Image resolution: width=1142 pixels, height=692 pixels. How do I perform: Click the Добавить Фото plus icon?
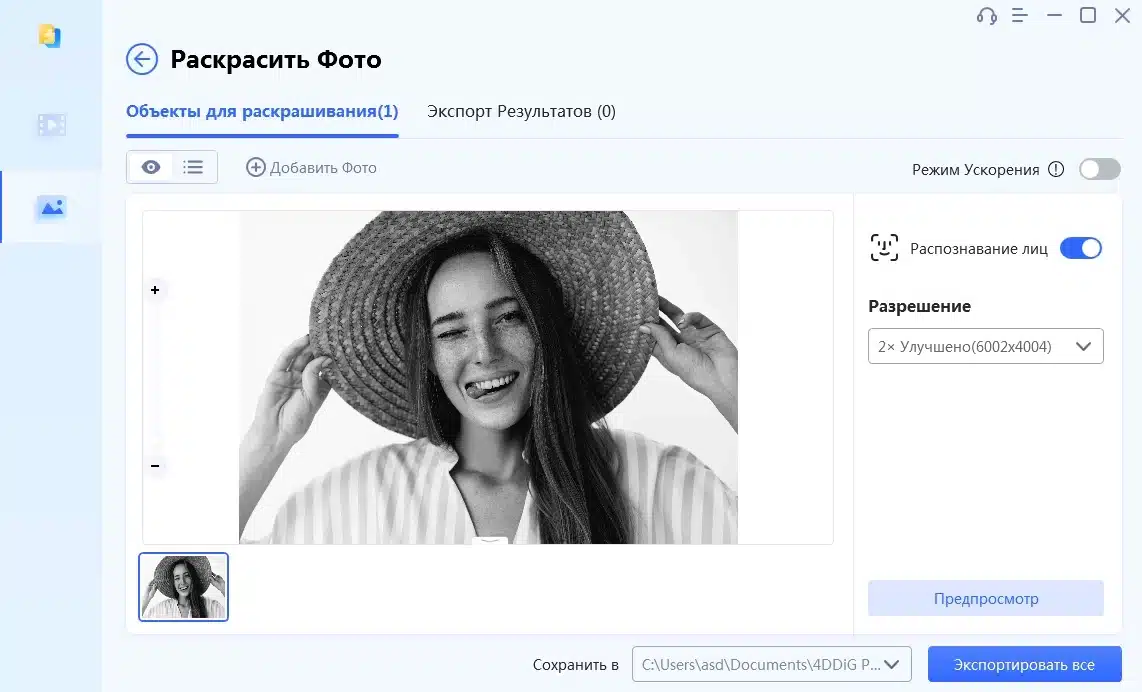click(258, 167)
